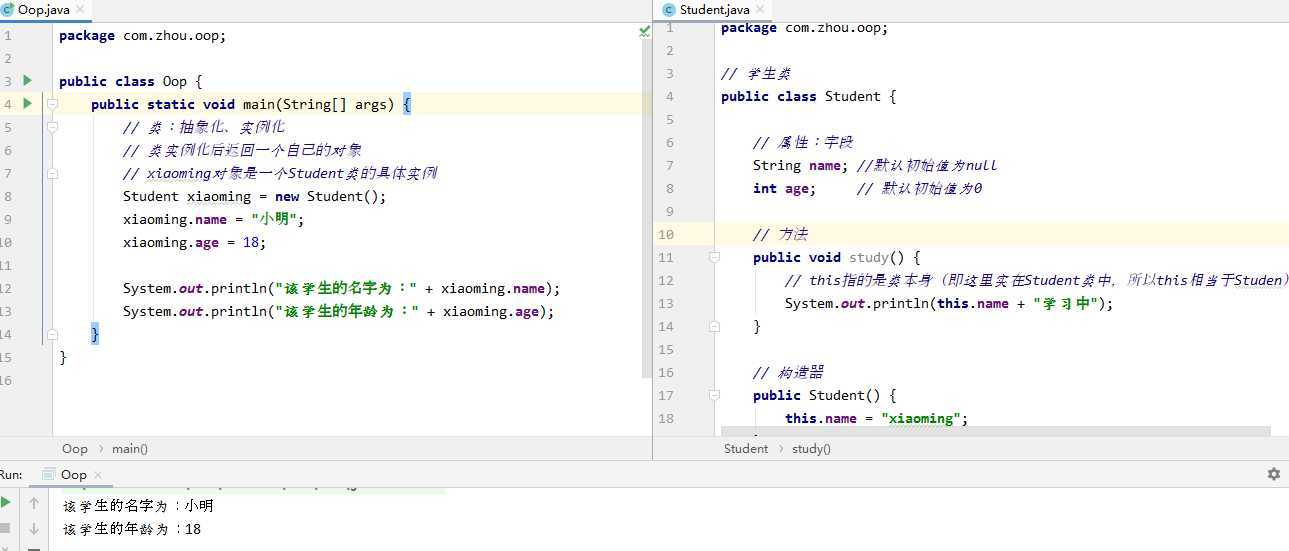This screenshot has width=1289, height=551.
Task: Click the '// 构造器' comment on line 16
Action: (x=788, y=372)
